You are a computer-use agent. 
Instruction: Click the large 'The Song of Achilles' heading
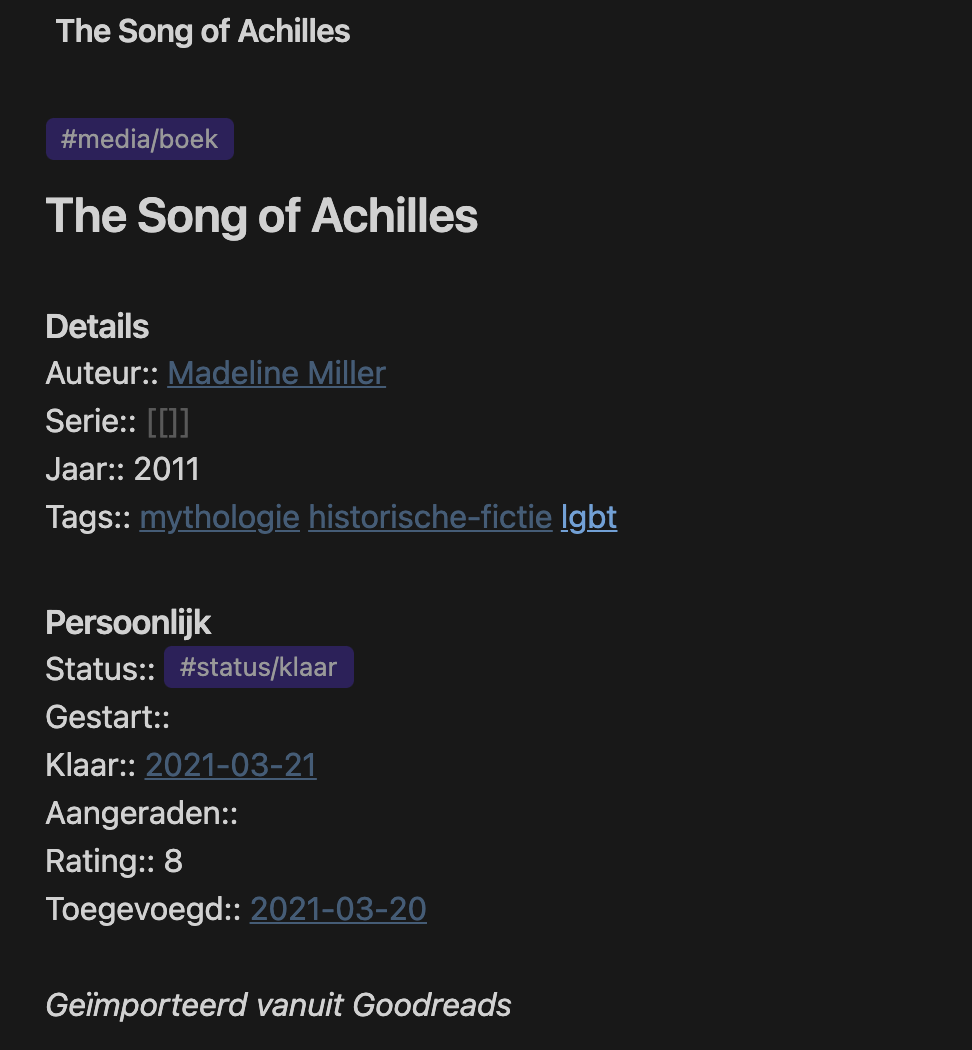point(262,215)
